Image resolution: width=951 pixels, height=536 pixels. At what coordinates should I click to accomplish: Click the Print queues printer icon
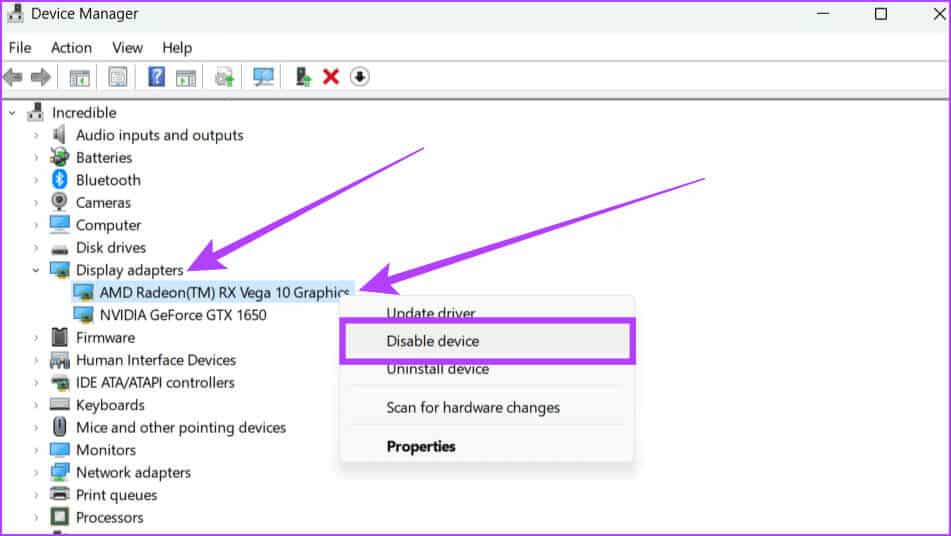tap(59, 494)
